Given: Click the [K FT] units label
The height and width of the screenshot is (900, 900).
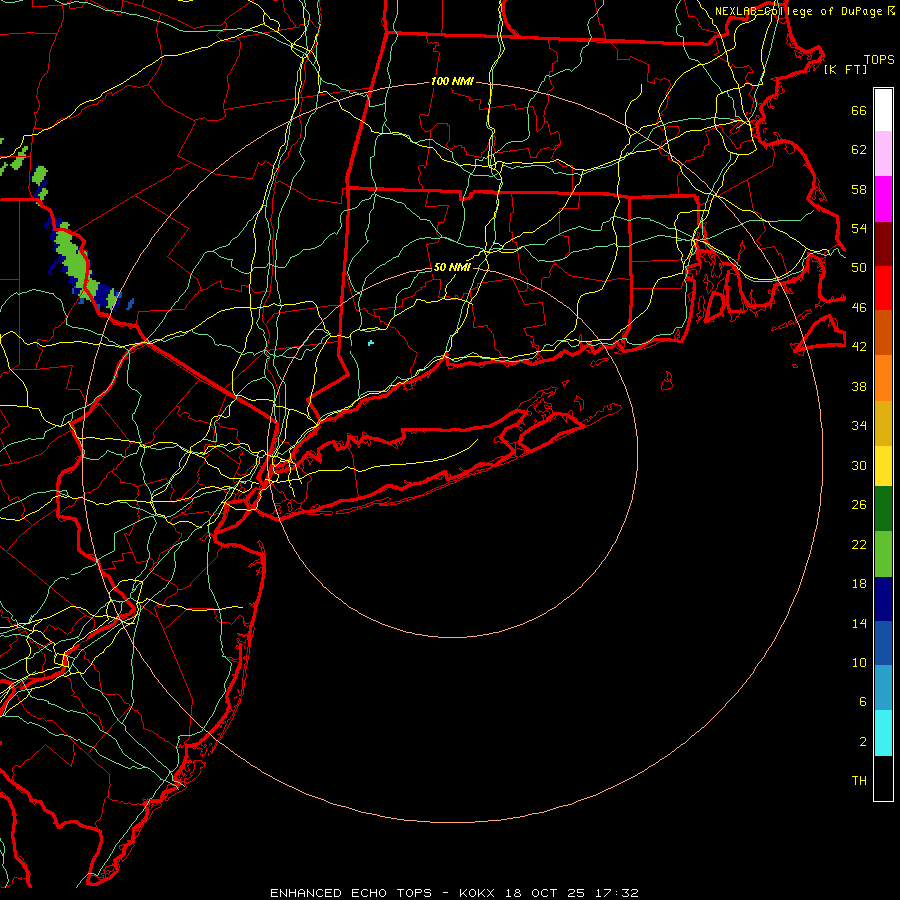Looking at the screenshot, I should [x=845, y=69].
